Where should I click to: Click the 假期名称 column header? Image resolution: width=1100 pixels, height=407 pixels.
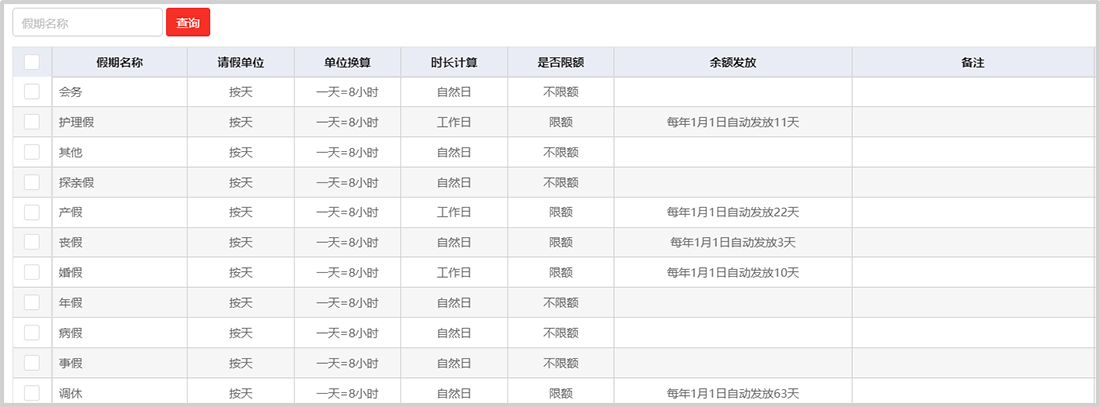119,62
